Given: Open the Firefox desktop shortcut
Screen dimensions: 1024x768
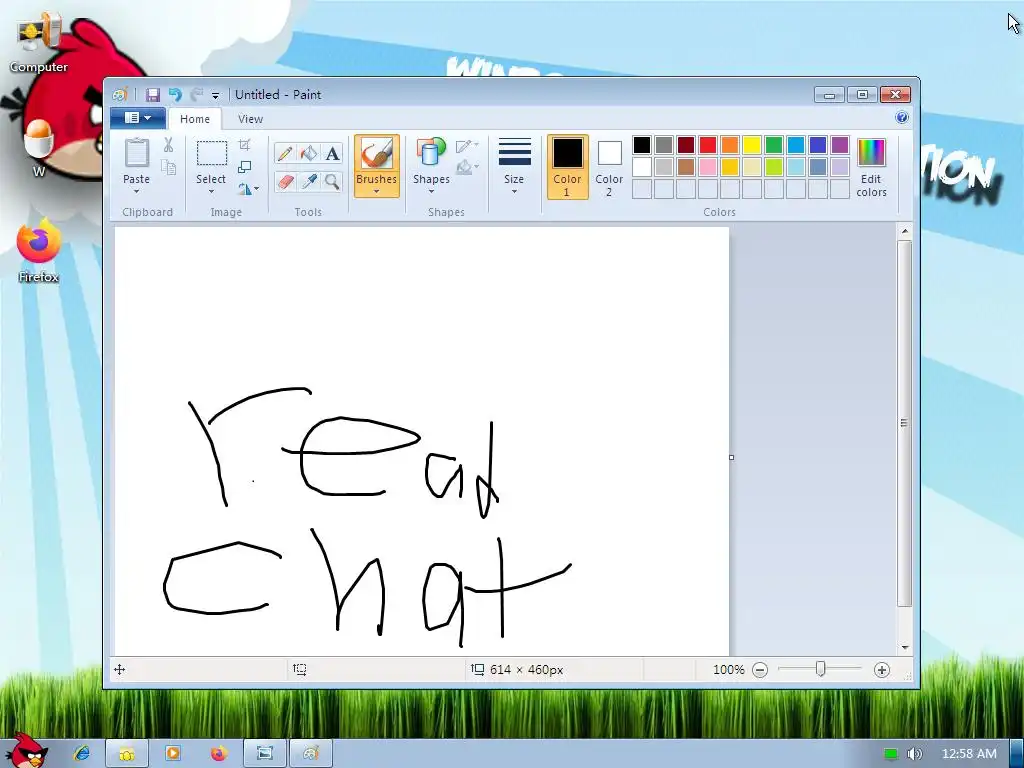Looking at the screenshot, I should click(39, 251).
